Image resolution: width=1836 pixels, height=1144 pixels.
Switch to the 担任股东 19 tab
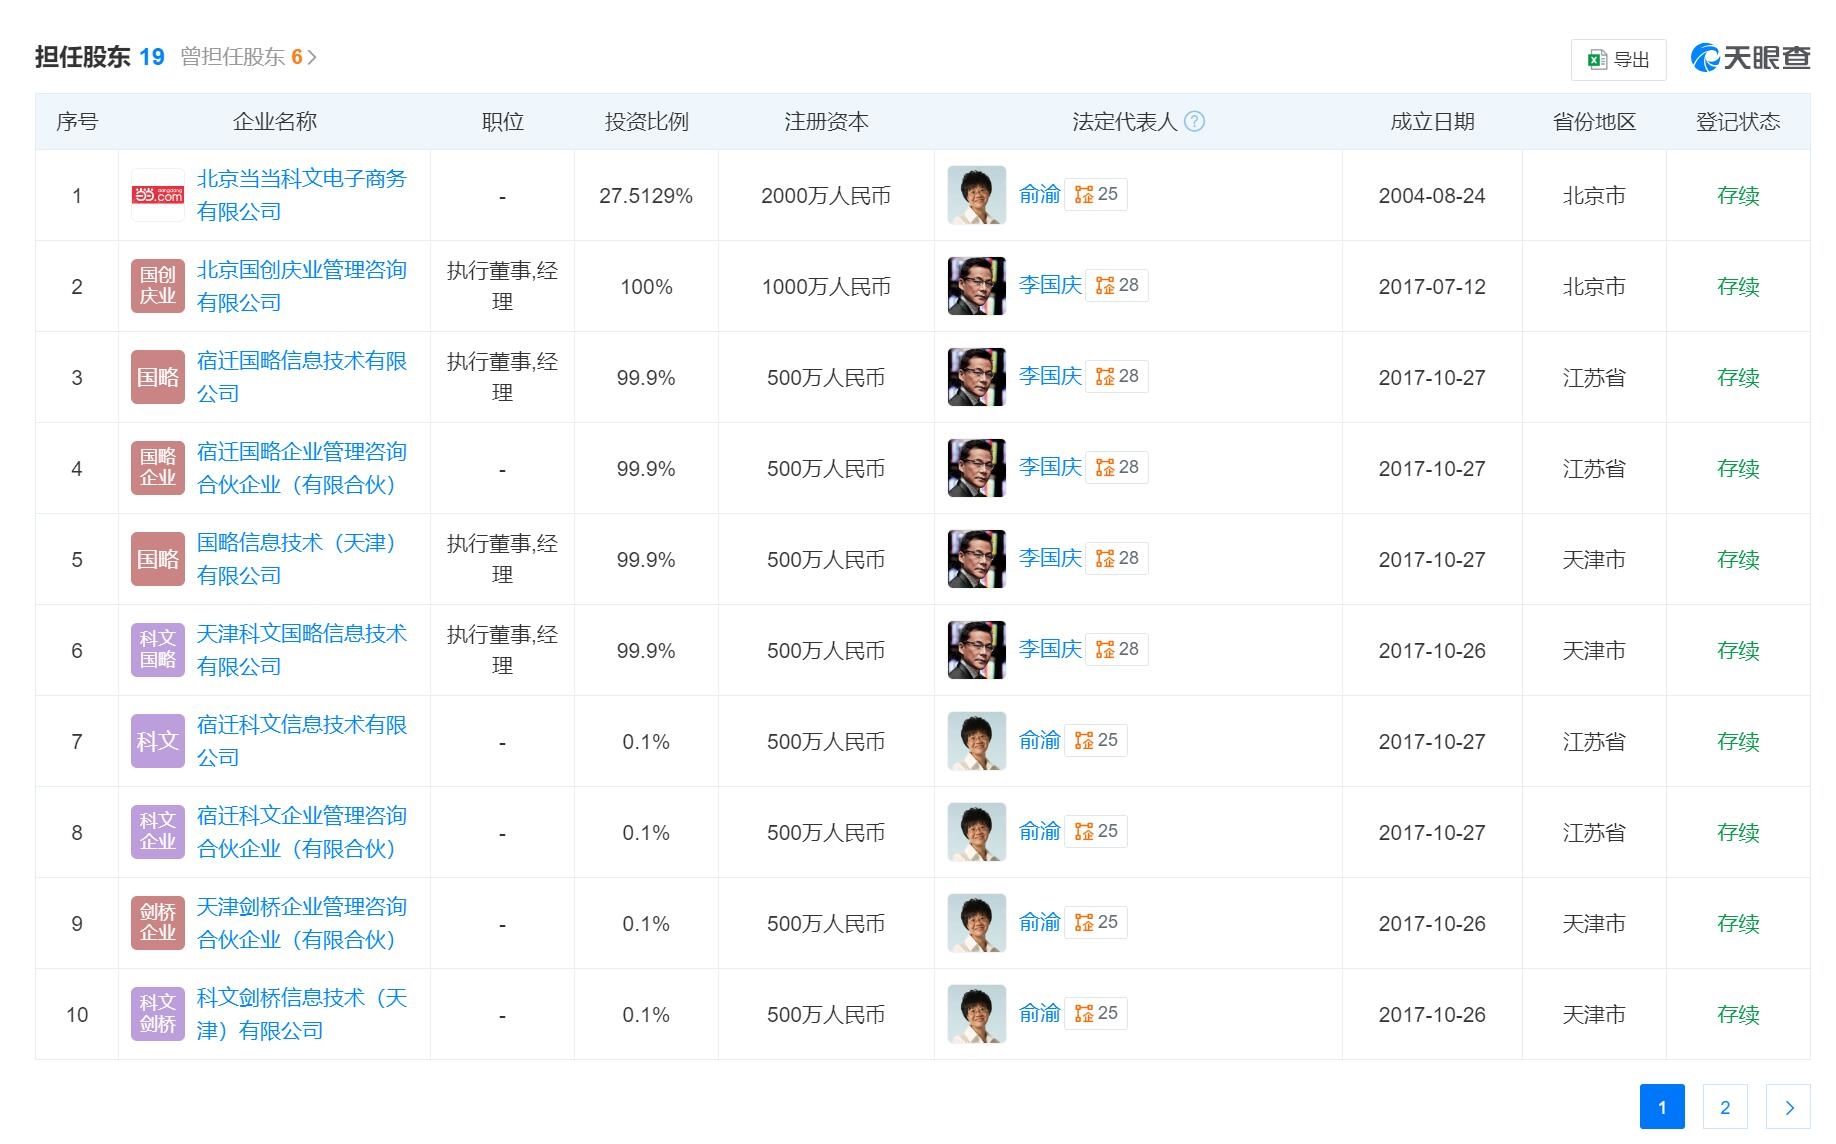point(99,57)
